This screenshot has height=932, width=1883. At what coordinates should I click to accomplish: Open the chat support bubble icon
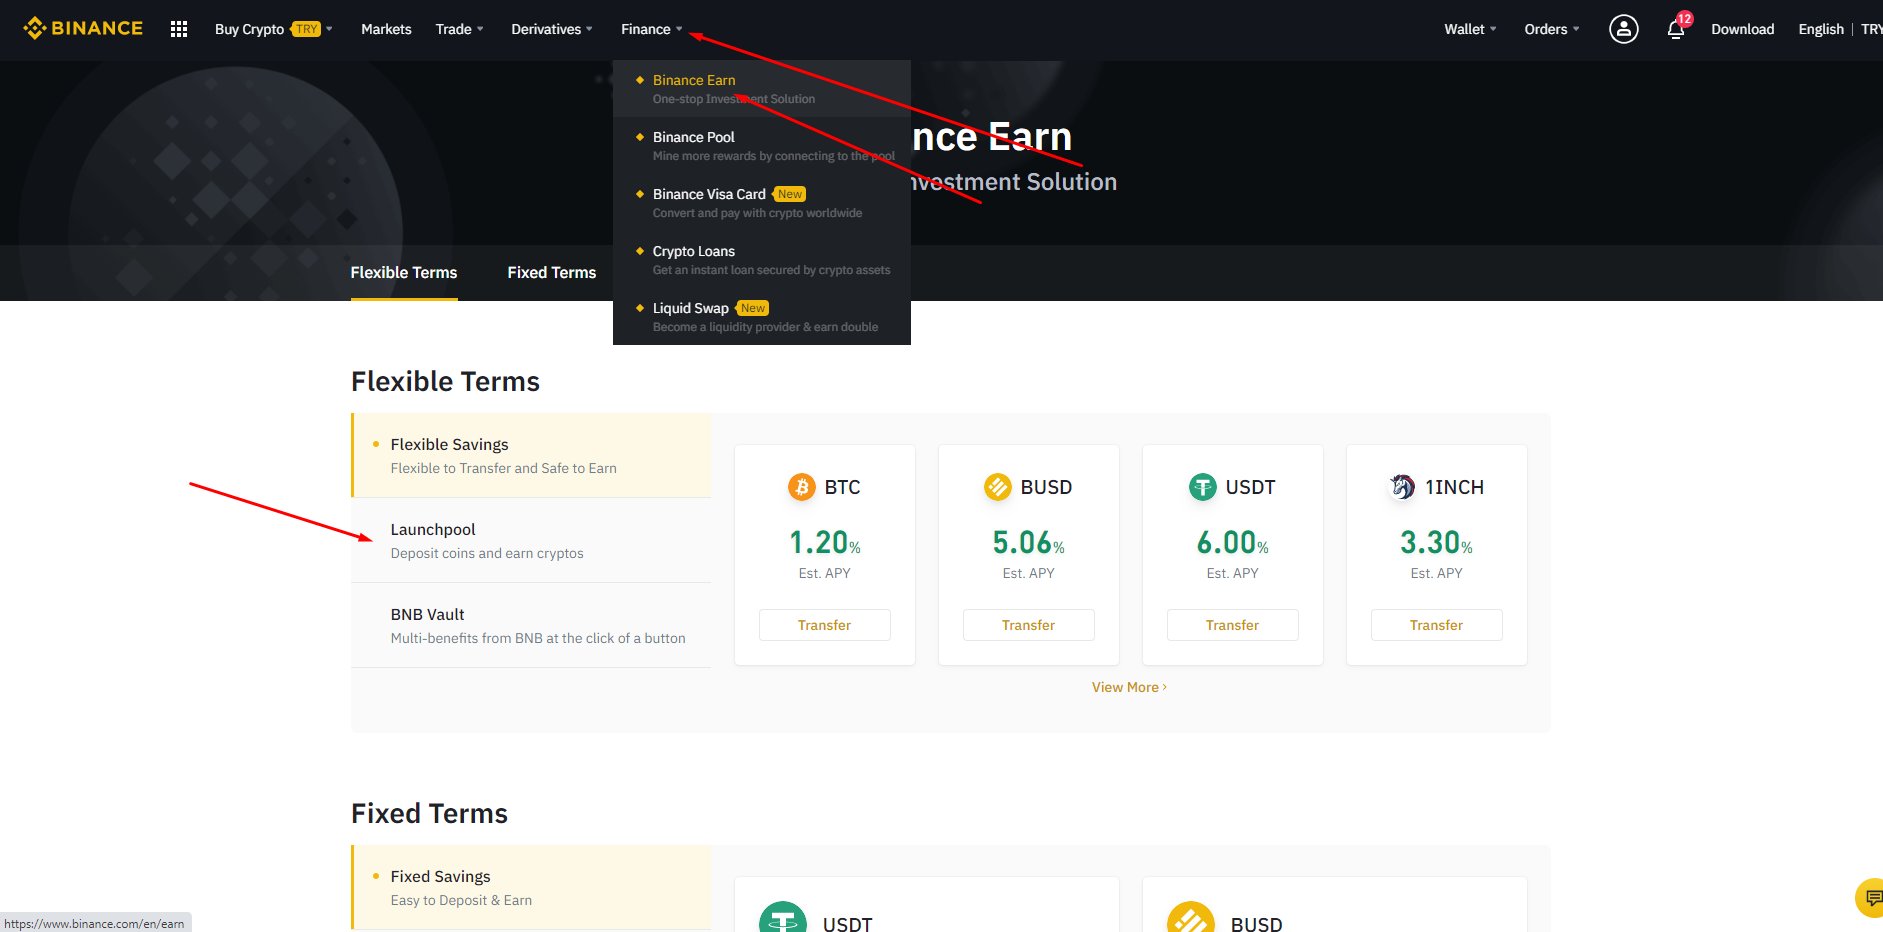click(1869, 897)
